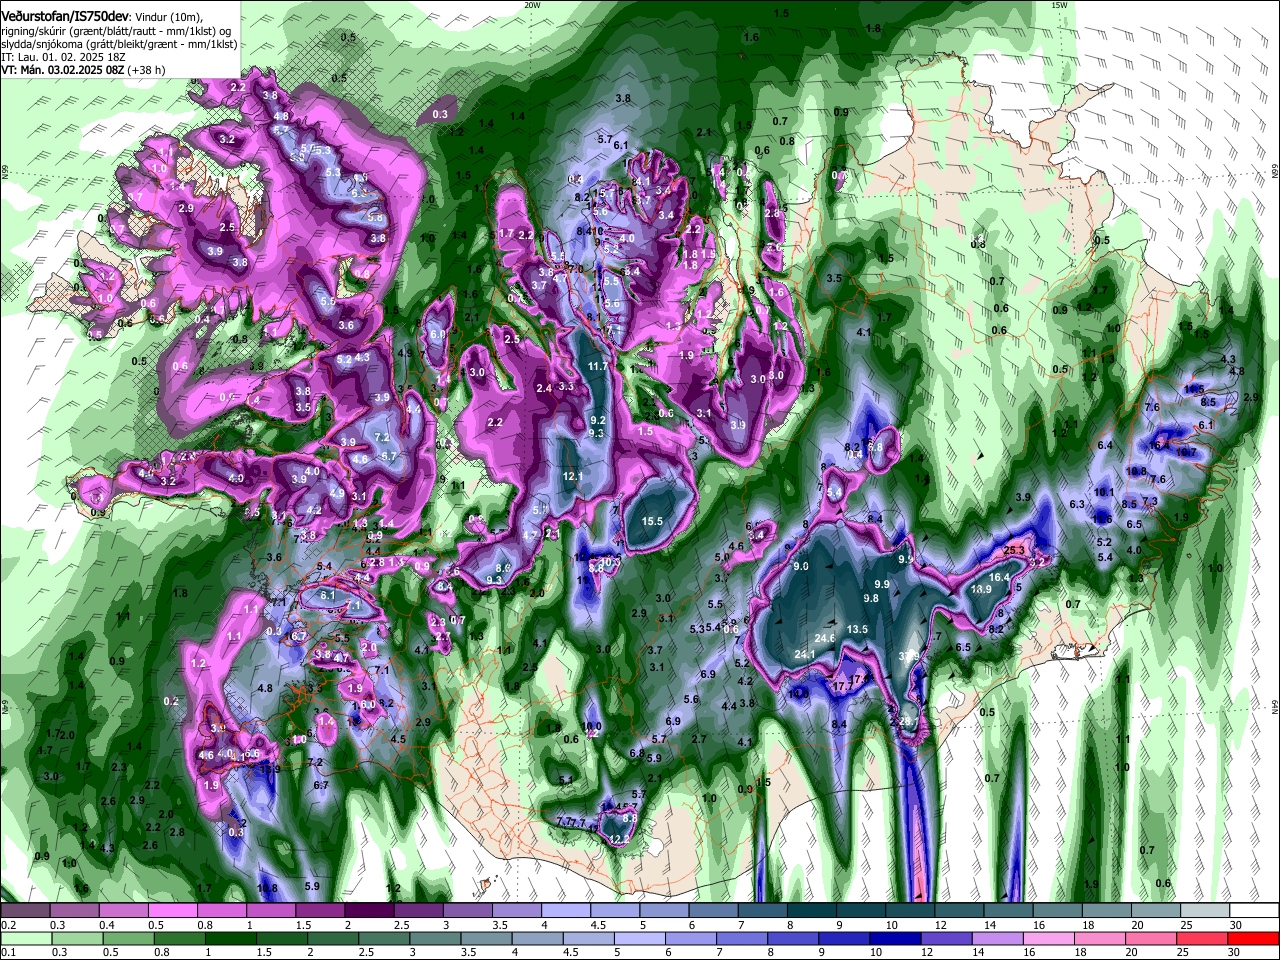The height and width of the screenshot is (960, 1280).
Task: Click the 13.5 value on the map
Action: tap(857, 629)
